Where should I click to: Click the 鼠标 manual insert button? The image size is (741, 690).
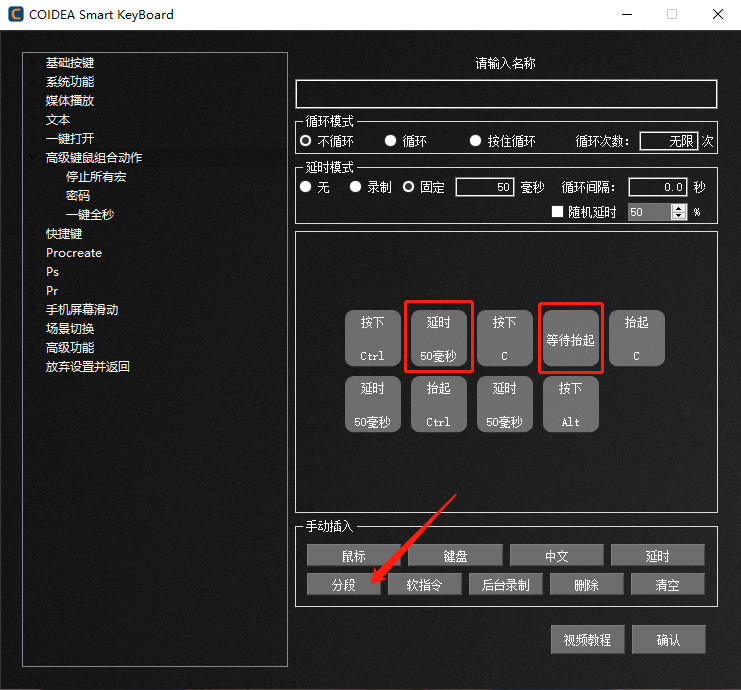[354, 555]
